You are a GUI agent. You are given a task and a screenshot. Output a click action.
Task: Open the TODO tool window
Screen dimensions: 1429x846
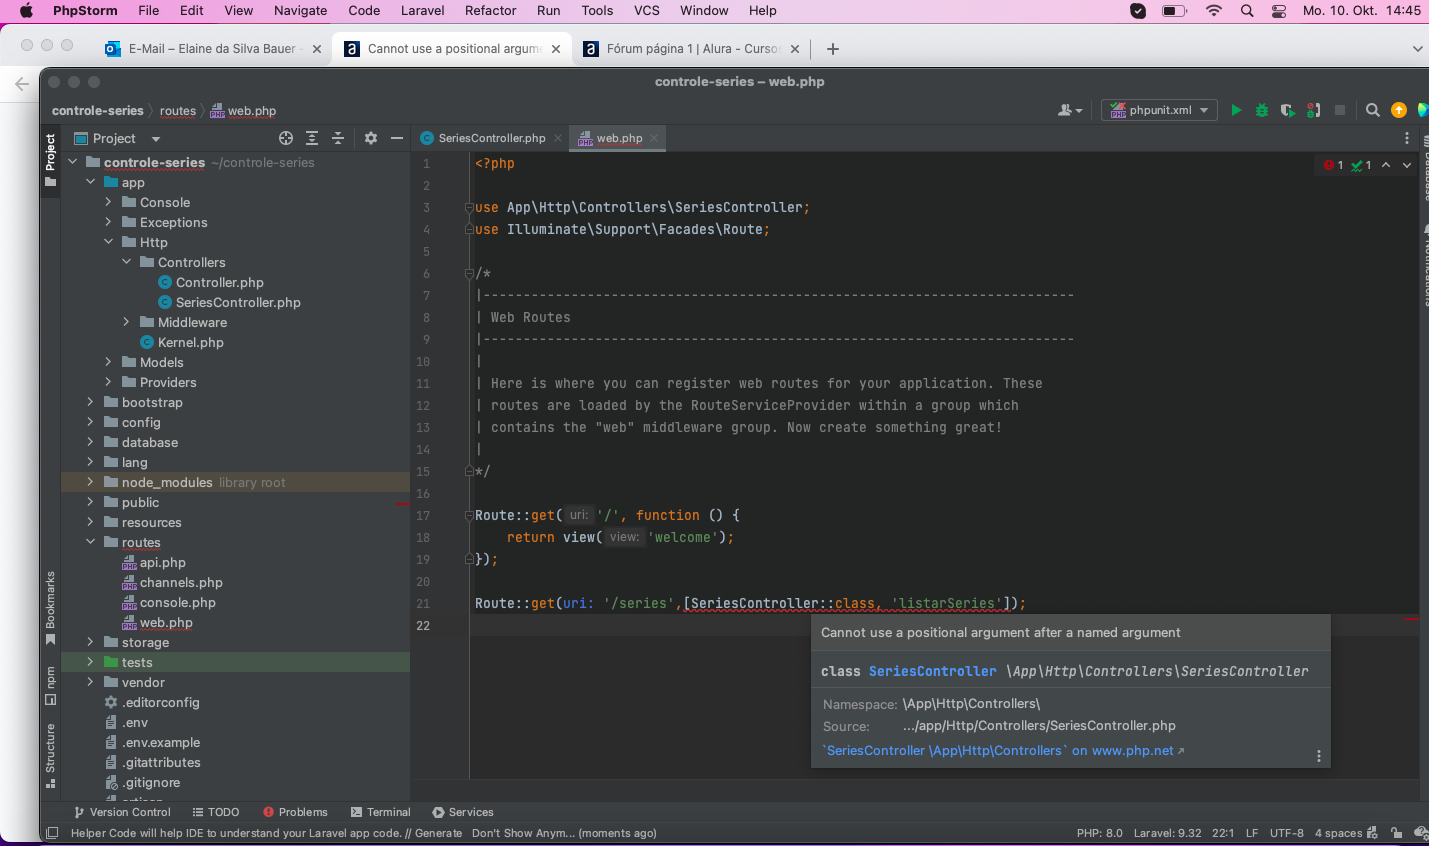click(215, 812)
